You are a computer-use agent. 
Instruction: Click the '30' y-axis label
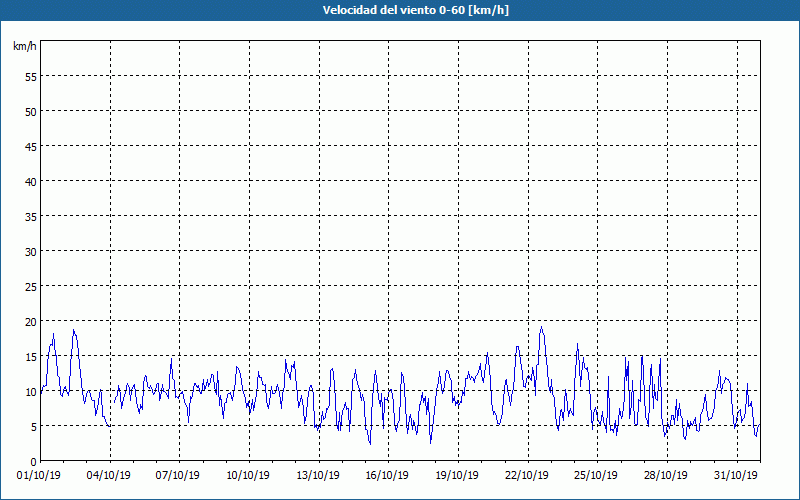point(31,254)
